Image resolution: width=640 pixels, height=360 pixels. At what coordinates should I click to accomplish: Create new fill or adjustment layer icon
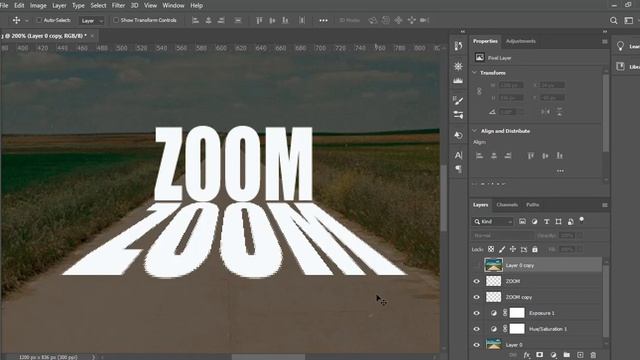(553, 355)
